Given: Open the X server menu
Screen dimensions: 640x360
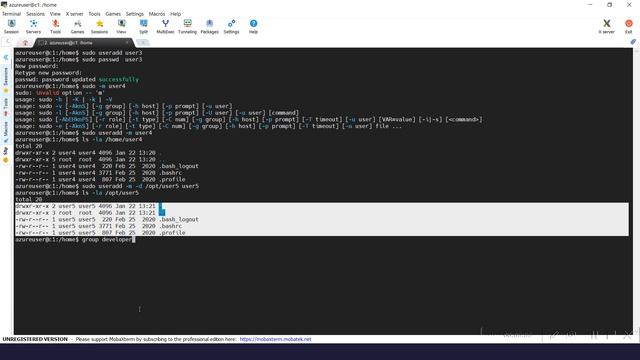Looking at the screenshot, I should point(74,14).
